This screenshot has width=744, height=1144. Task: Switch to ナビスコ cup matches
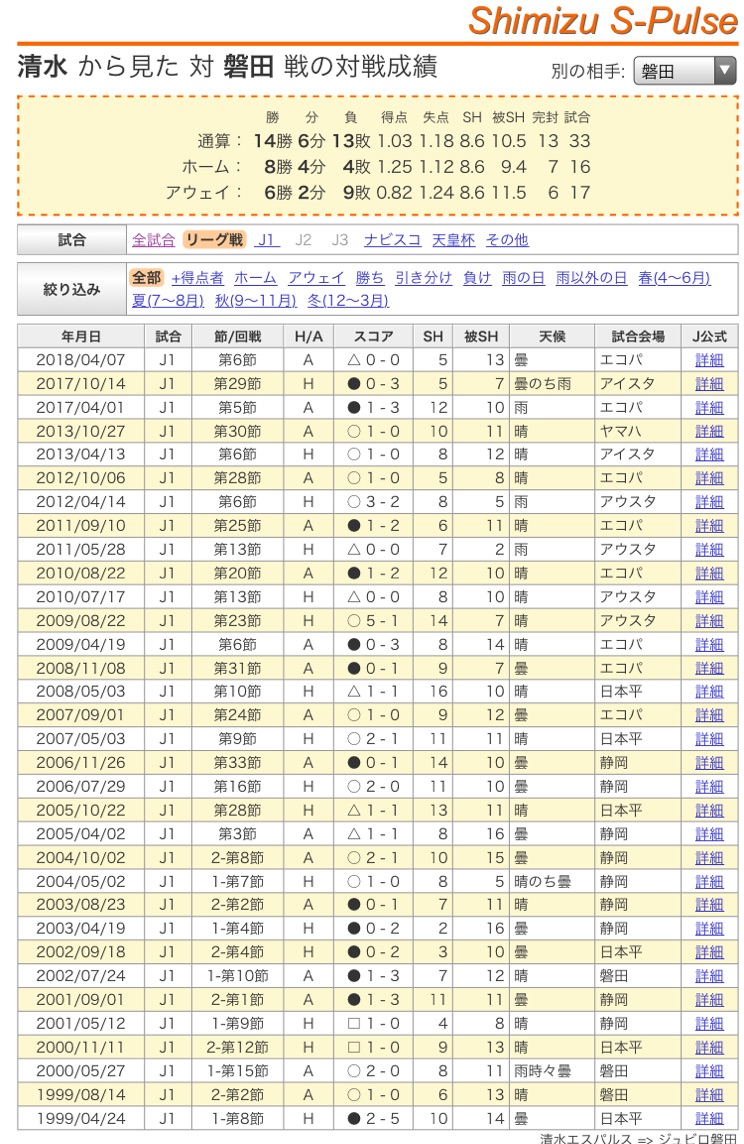(391, 240)
